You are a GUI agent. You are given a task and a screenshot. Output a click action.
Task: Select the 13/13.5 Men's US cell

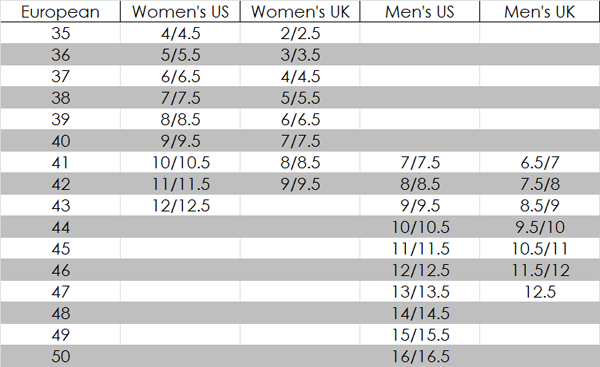click(420, 292)
